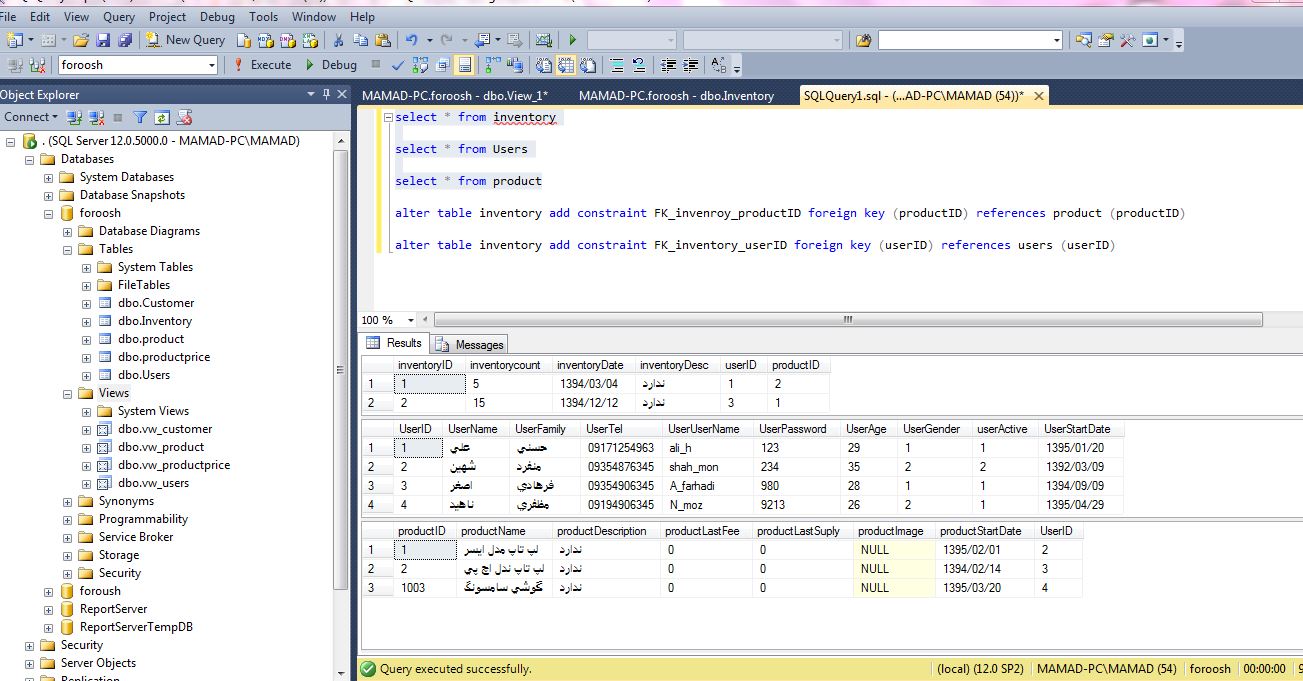The width and height of the screenshot is (1303, 681).
Task: Click the Database Engine Query icon
Action: 243,40
